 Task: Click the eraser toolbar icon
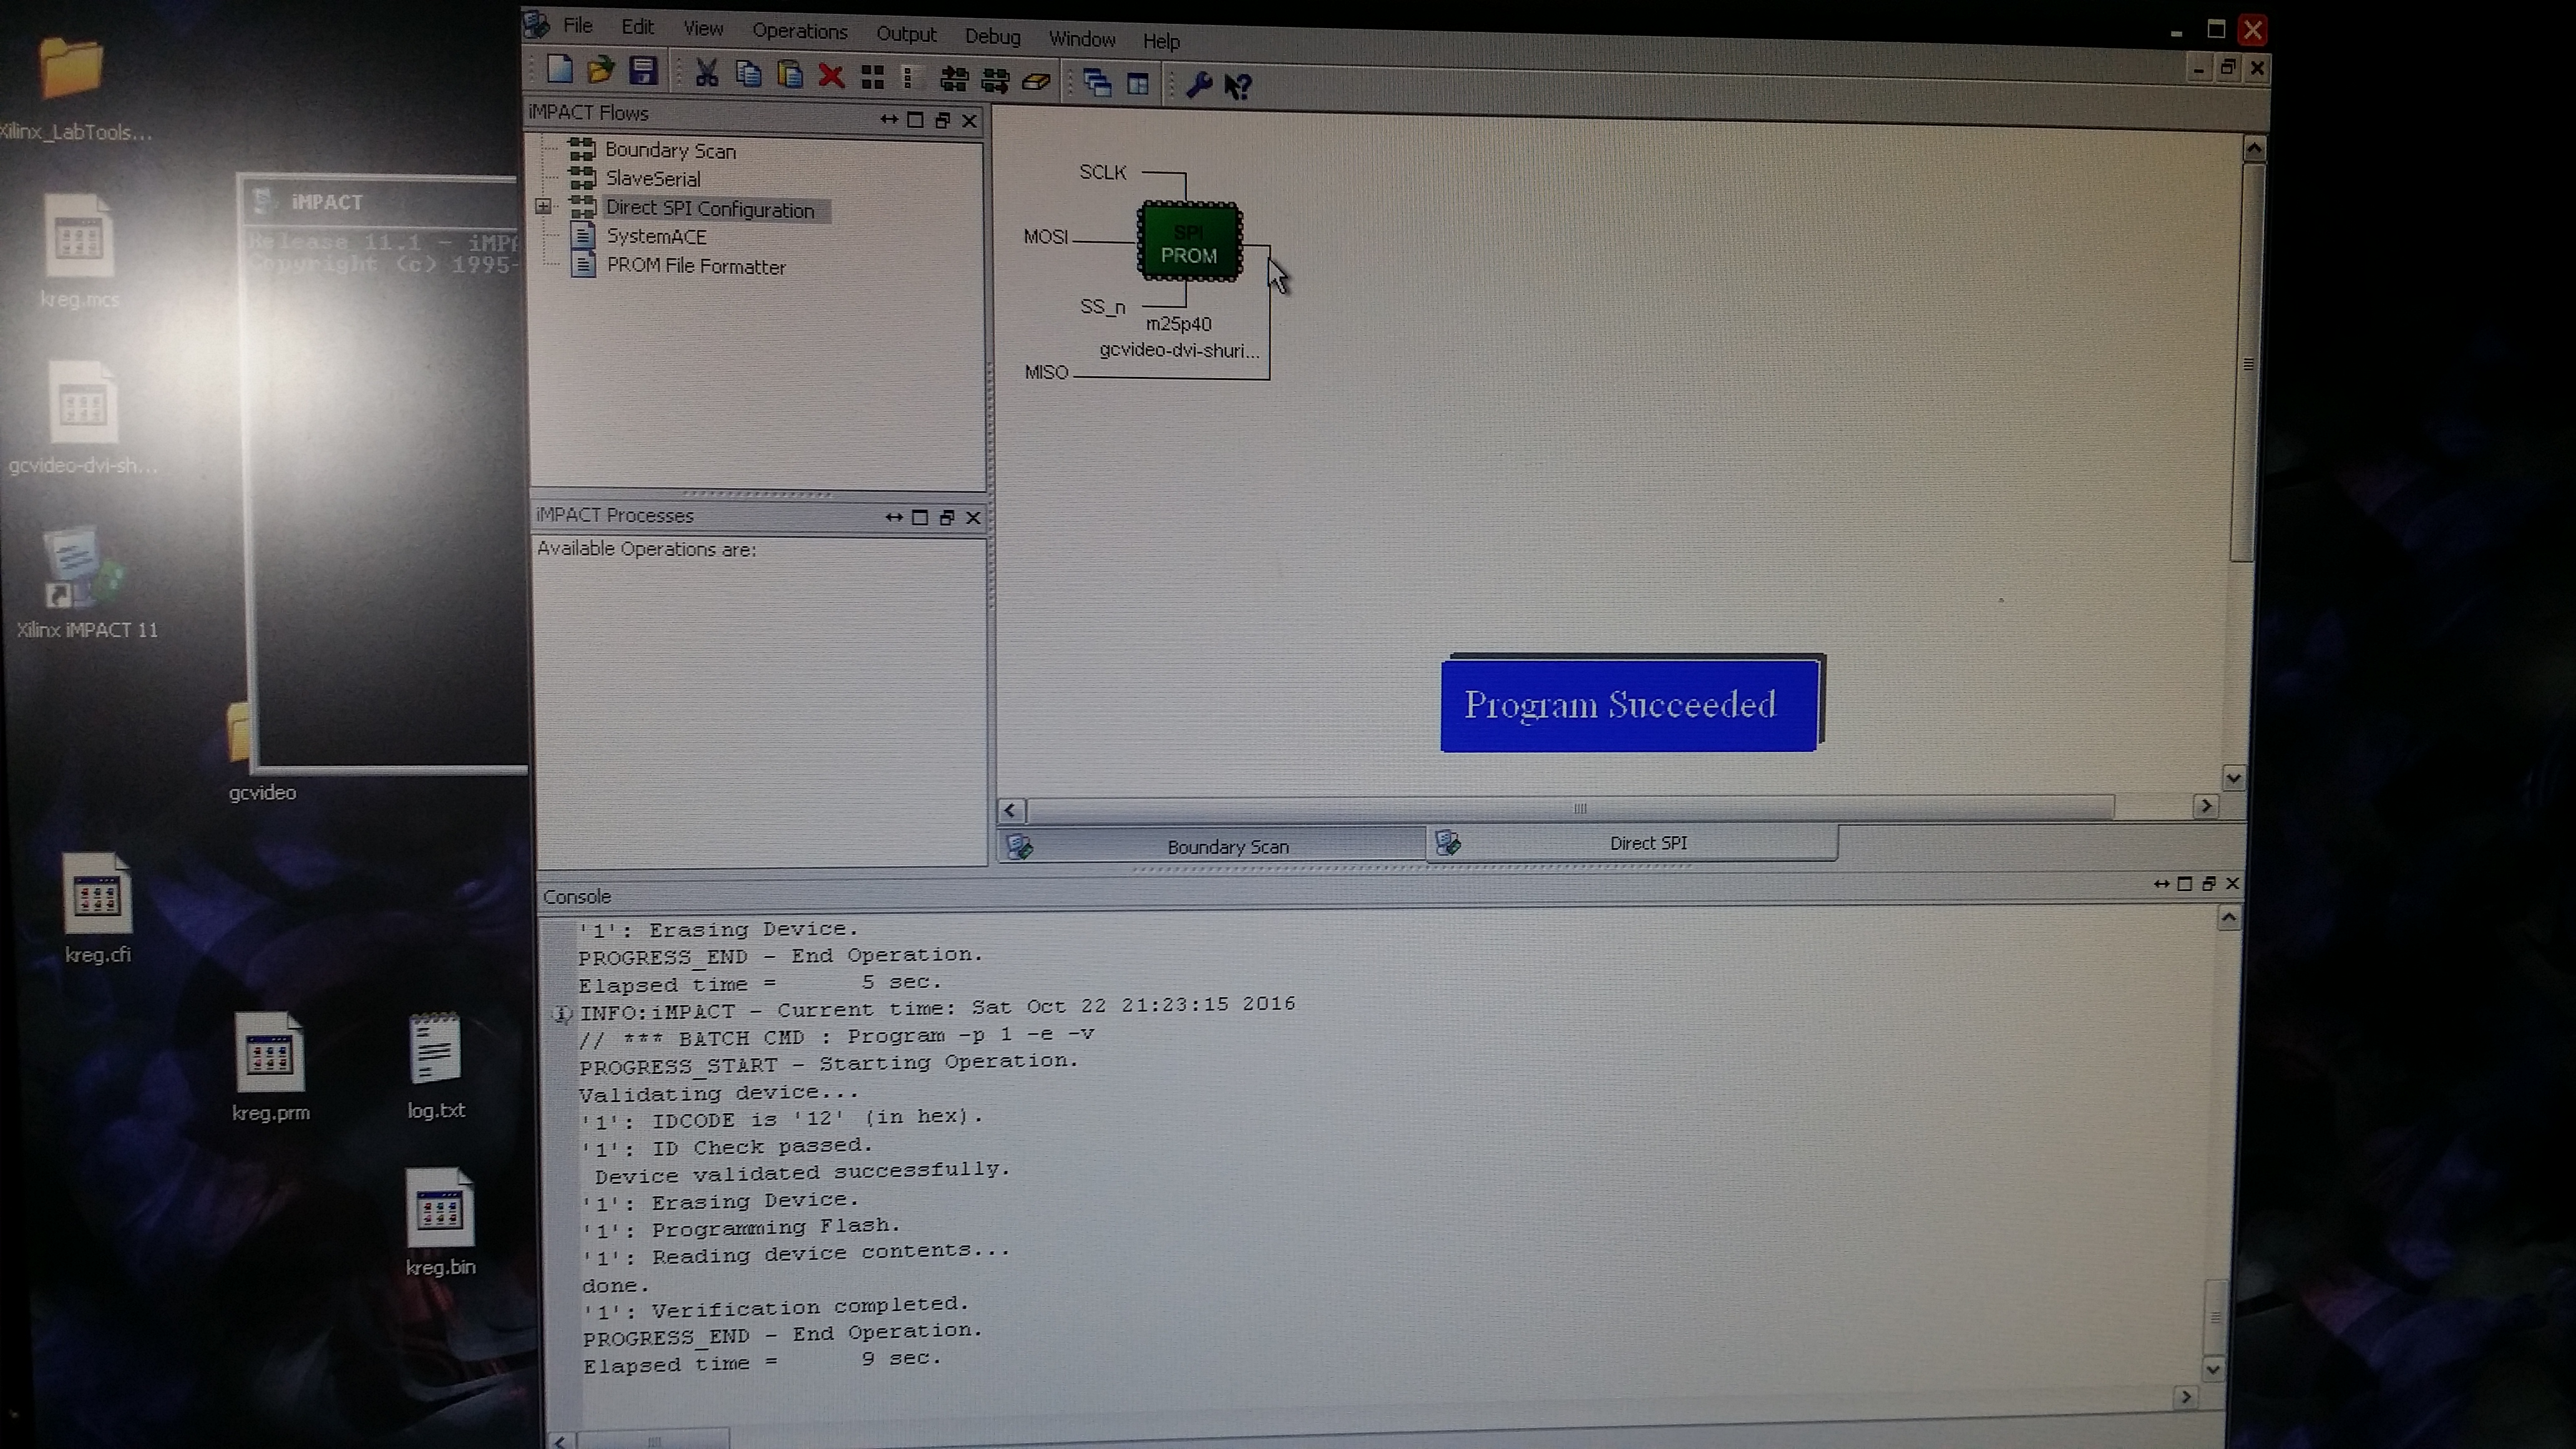click(x=1036, y=81)
